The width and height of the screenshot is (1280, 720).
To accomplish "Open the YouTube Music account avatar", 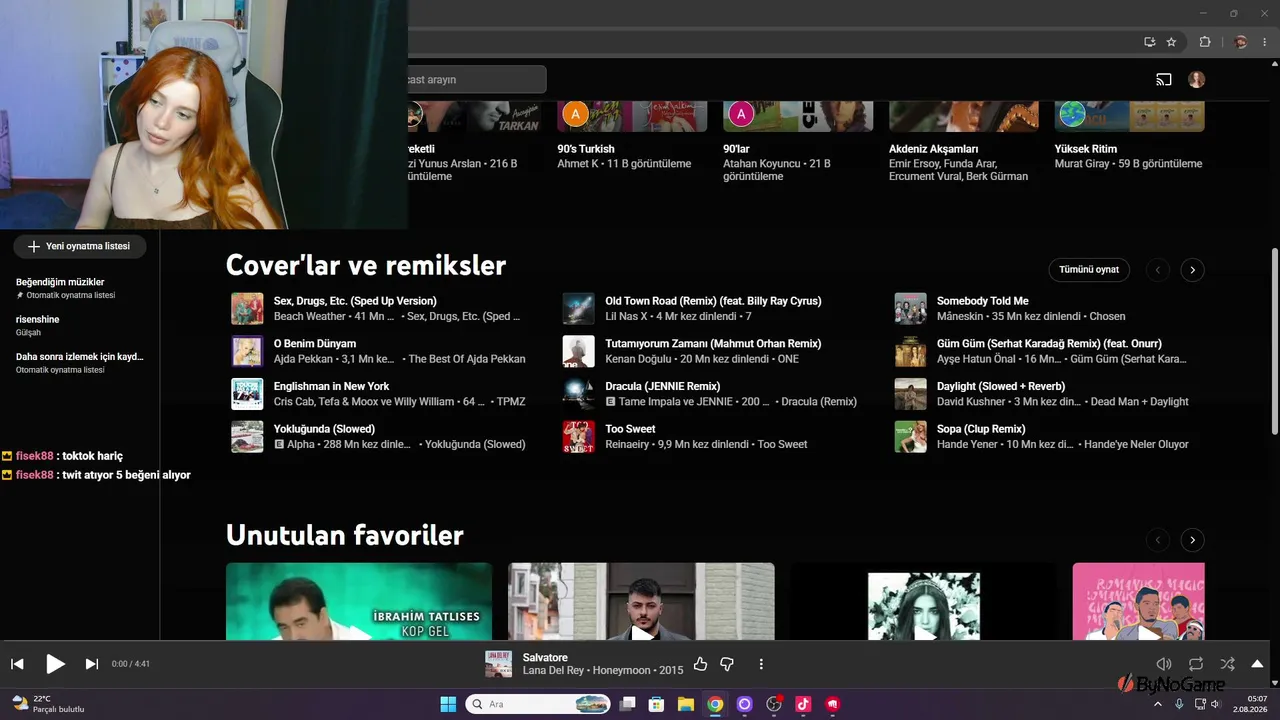I will (x=1196, y=80).
